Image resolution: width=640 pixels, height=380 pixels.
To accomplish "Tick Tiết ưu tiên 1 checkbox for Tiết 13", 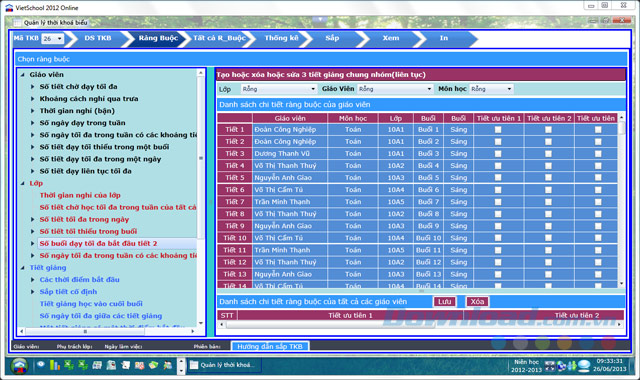I will pos(498,274).
